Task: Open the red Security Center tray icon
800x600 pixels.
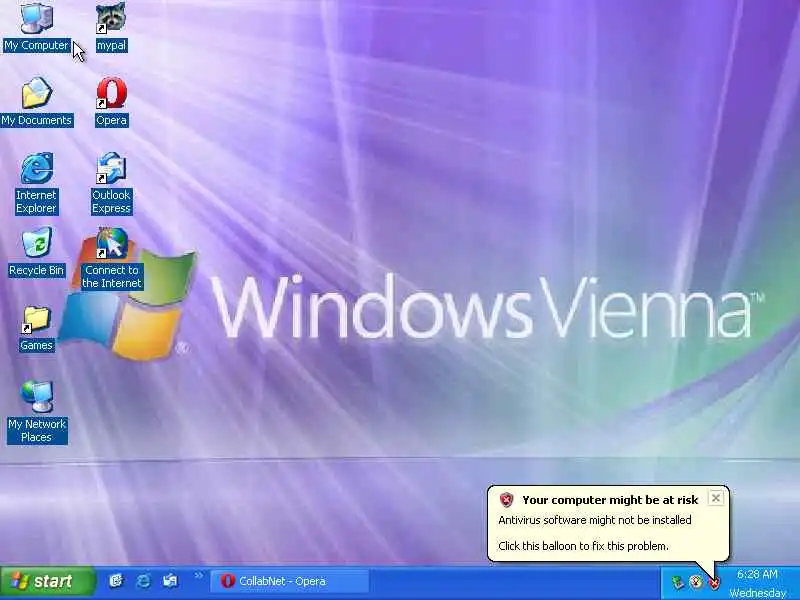Action: [714, 582]
